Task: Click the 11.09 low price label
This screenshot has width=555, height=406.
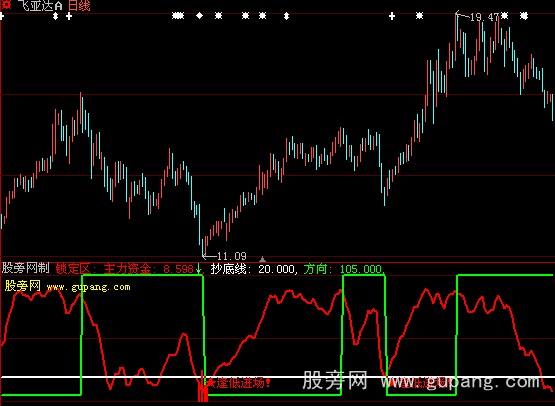Action: point(231,256)
